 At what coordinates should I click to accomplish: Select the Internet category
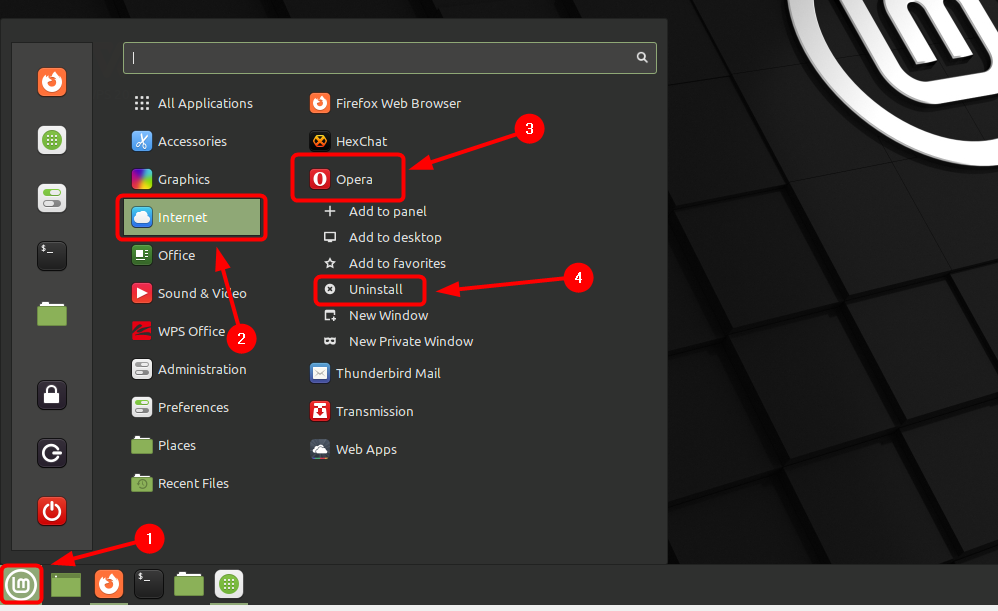point(192,218)
